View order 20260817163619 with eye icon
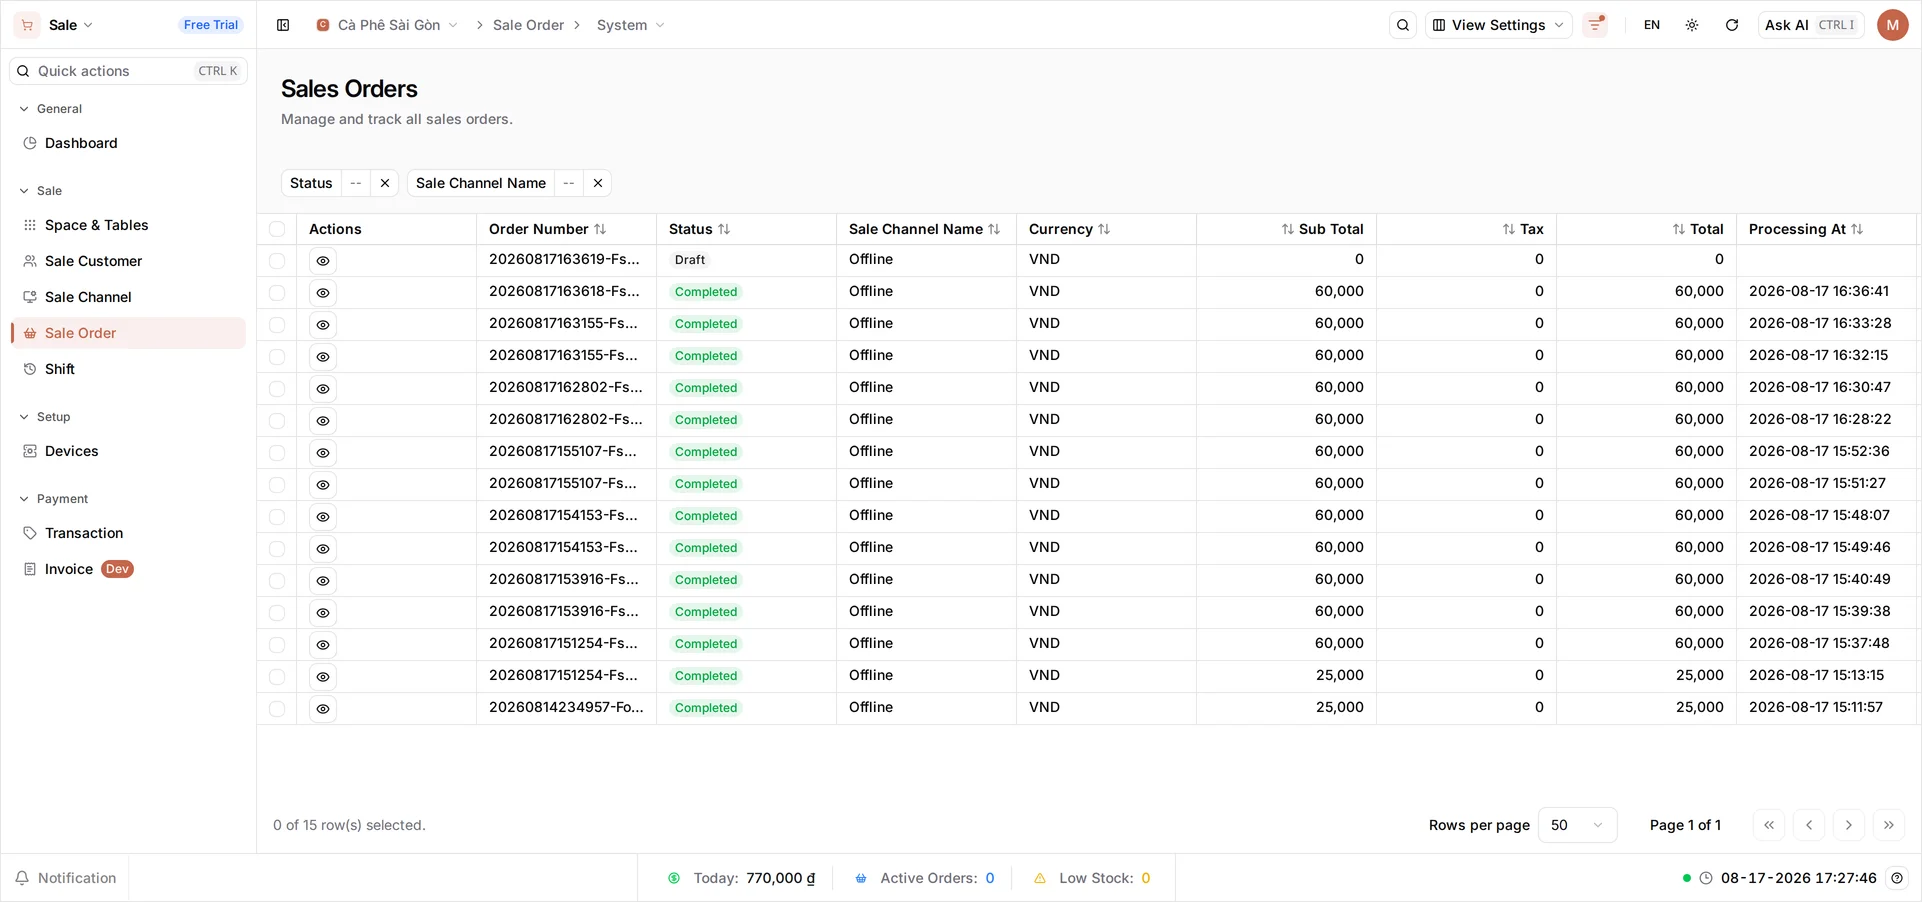Image resolution: width=1922 pixels, height=902 pixels. pos(323,261)
